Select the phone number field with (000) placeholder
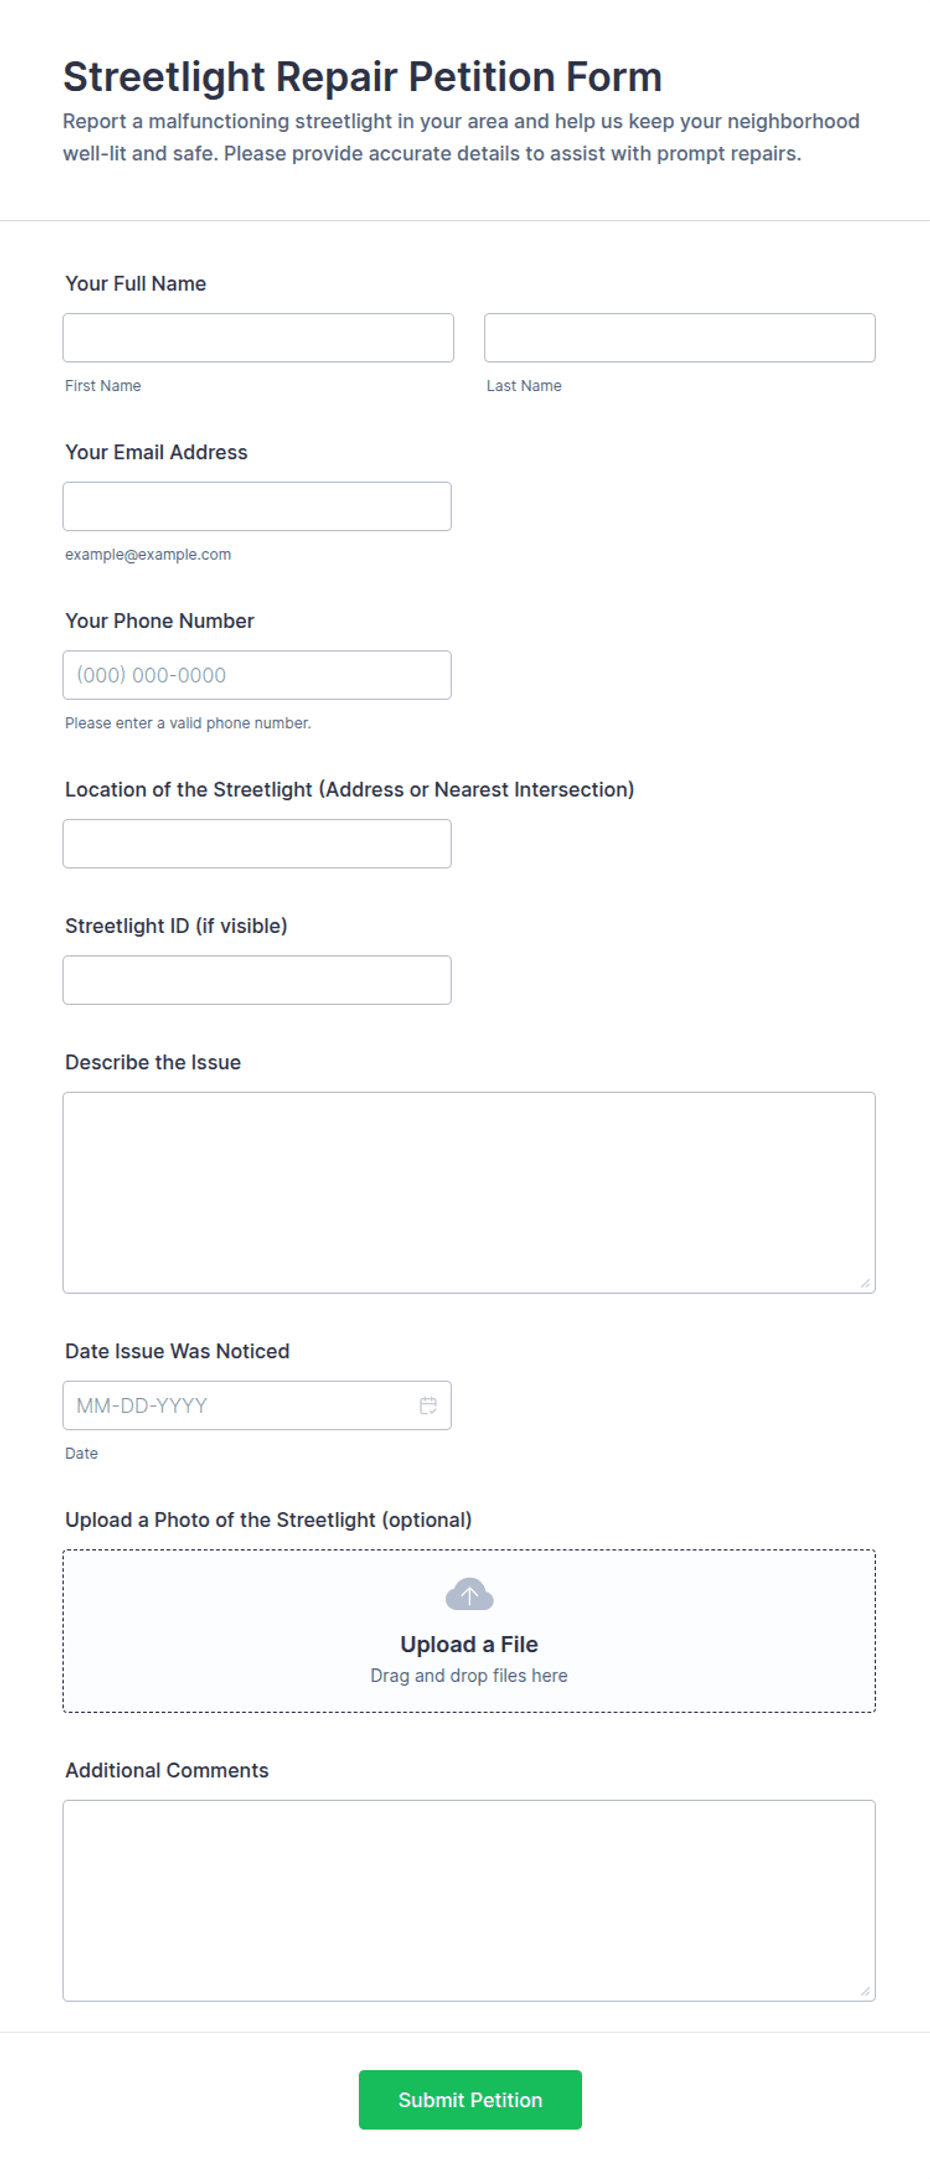 point(257,675)
